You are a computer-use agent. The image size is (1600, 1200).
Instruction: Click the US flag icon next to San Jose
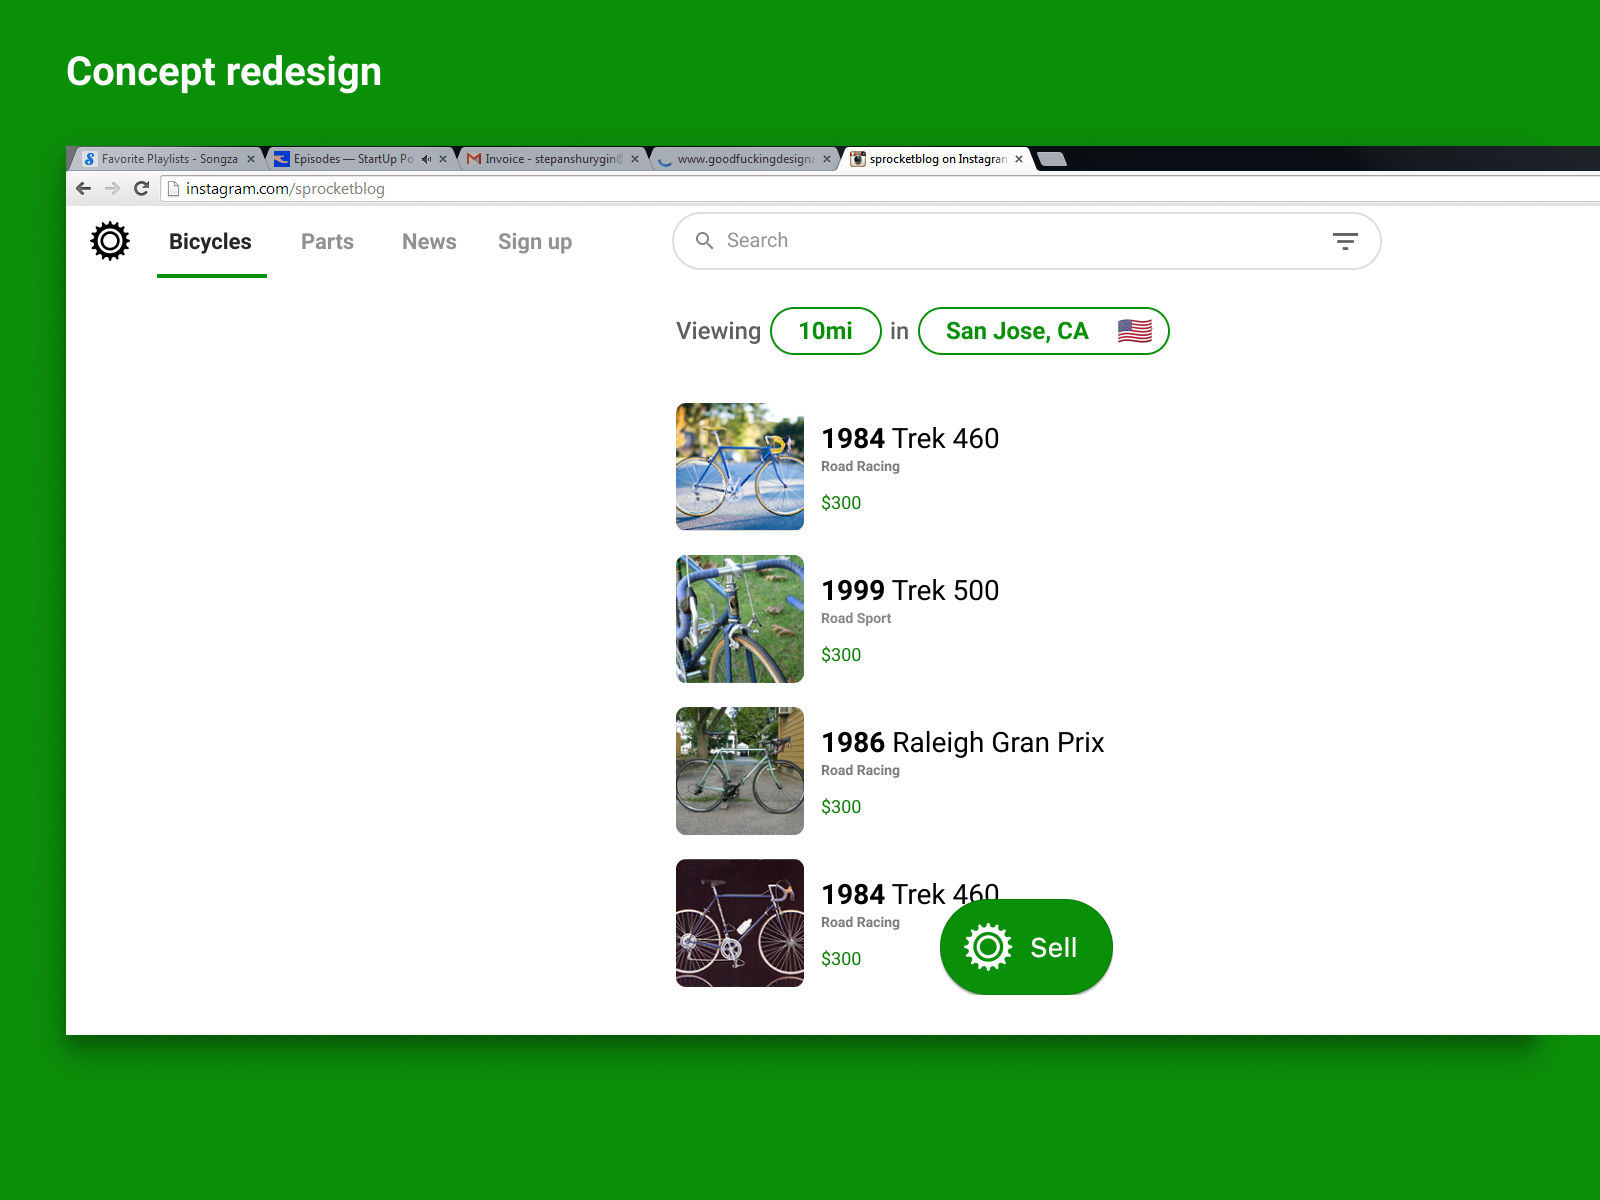(x=1135, y=330)
